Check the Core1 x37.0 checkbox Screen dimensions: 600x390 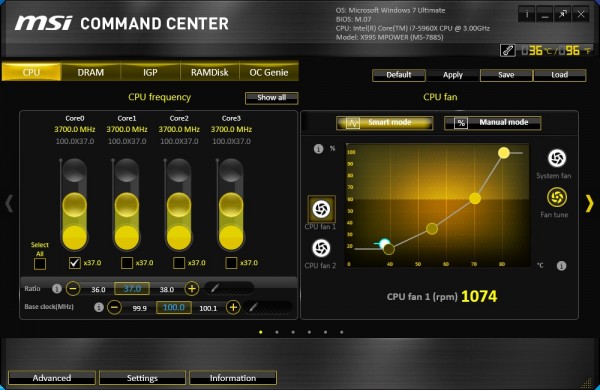click(127, 263)
